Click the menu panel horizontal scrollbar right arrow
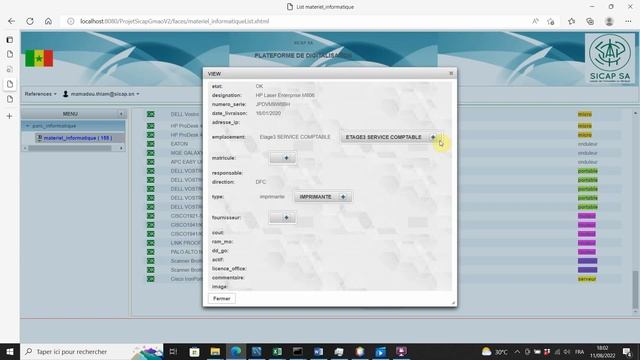The width and height of the screenshot is (640, 360). (121, 148)
